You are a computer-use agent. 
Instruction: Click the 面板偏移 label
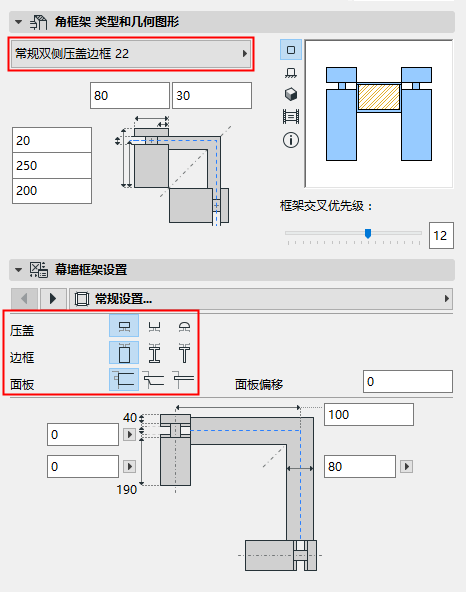[259, 384]
